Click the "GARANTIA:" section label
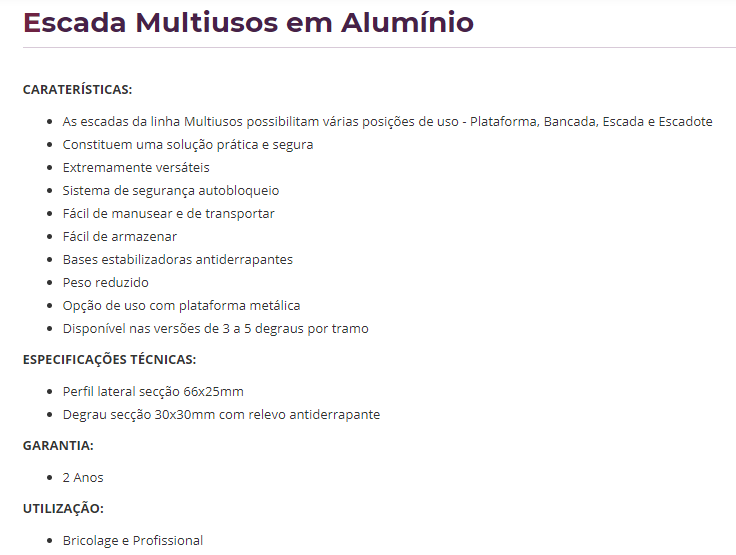Image resolution: width=736 pixels, height=555 pixels. tap(58, 445)
